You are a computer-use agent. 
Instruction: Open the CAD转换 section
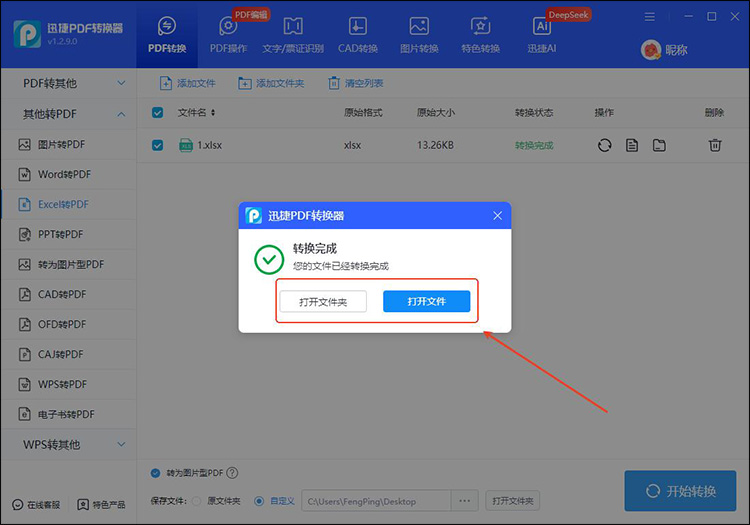[x=357, y=33]
